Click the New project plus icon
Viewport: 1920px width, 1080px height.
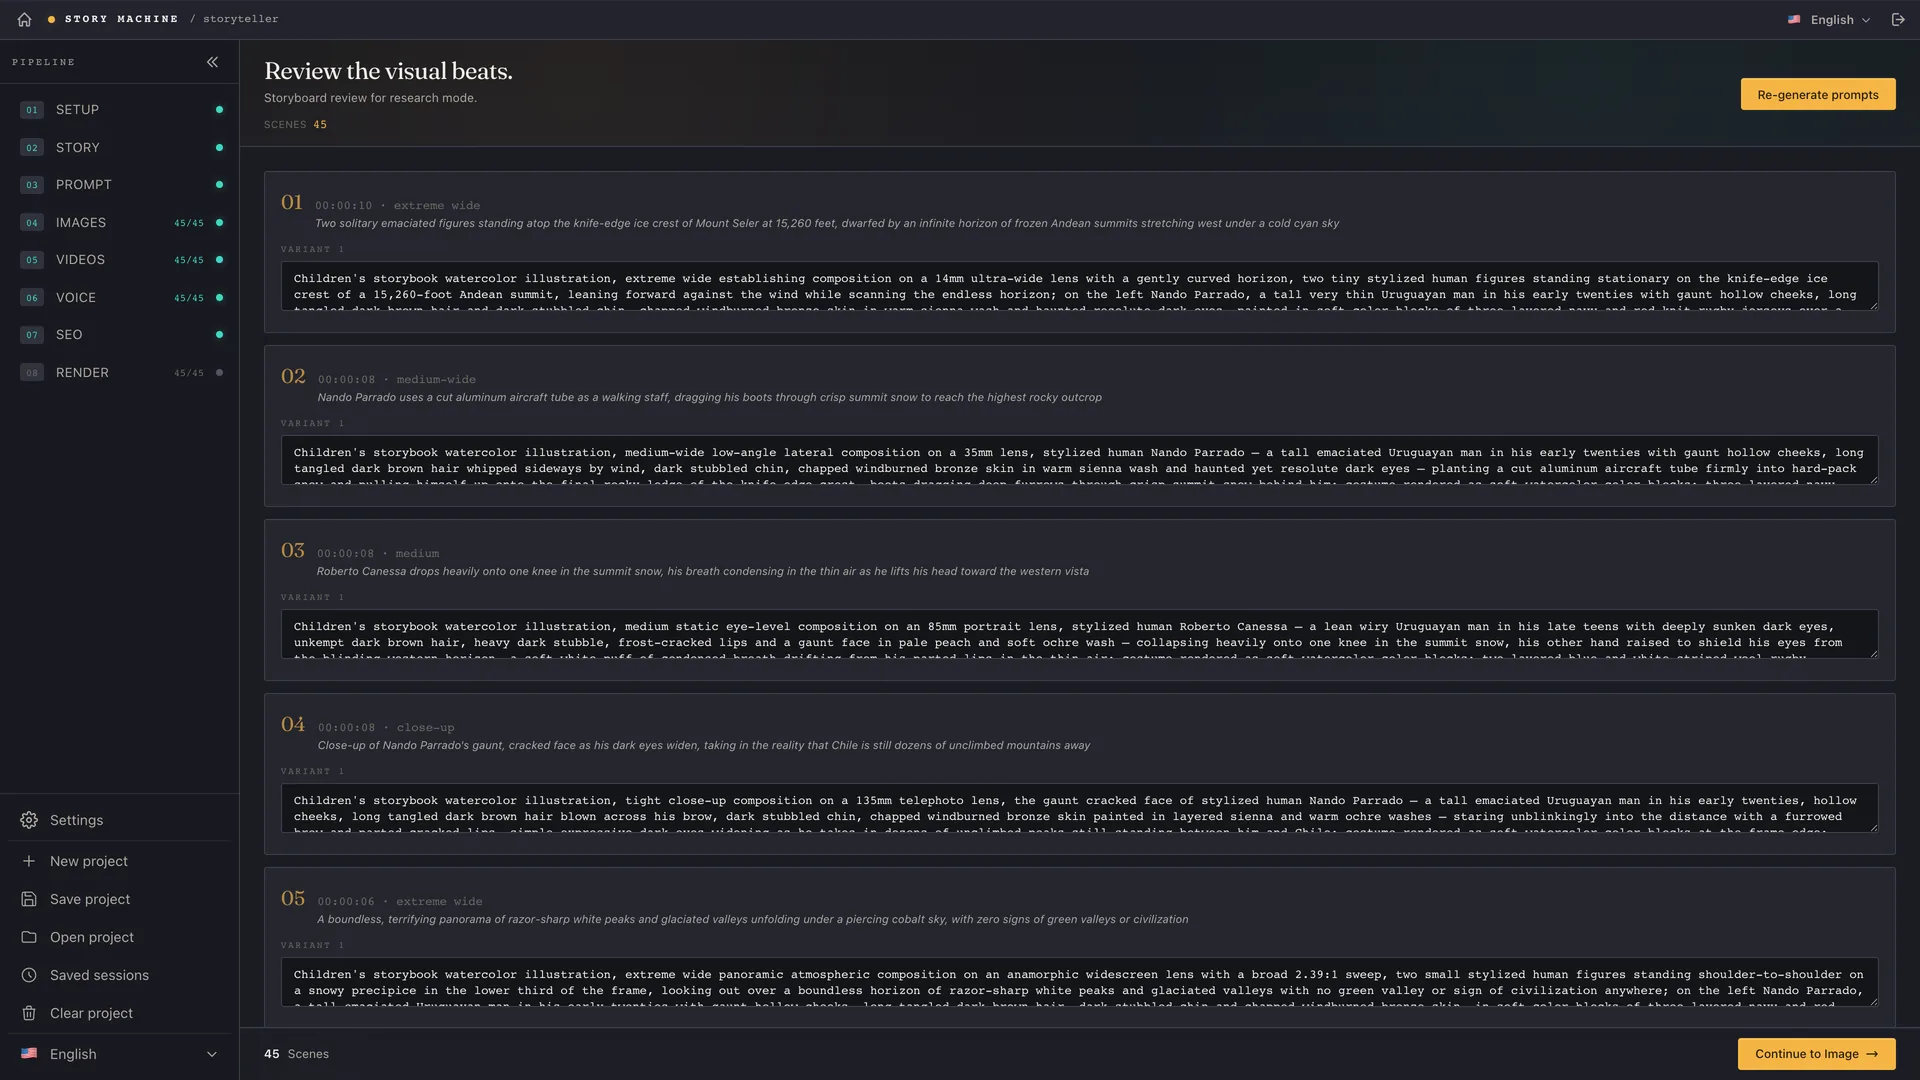tap(29, 861)
